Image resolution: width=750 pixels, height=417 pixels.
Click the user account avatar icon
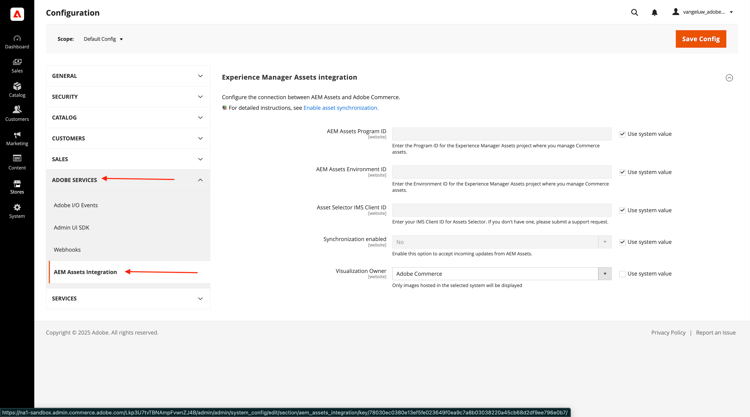tap(675, 12)
